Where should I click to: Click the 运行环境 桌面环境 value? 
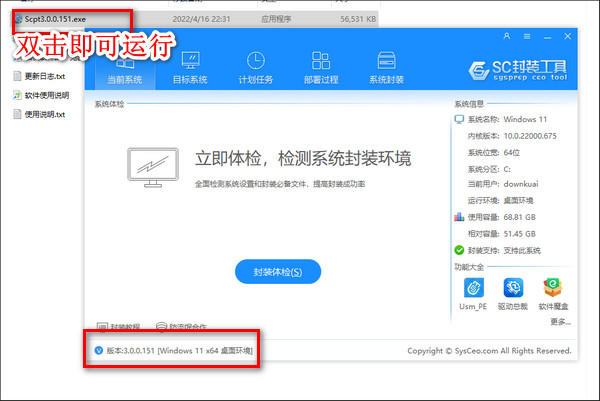pyautogui.click(x=518, y=200)
